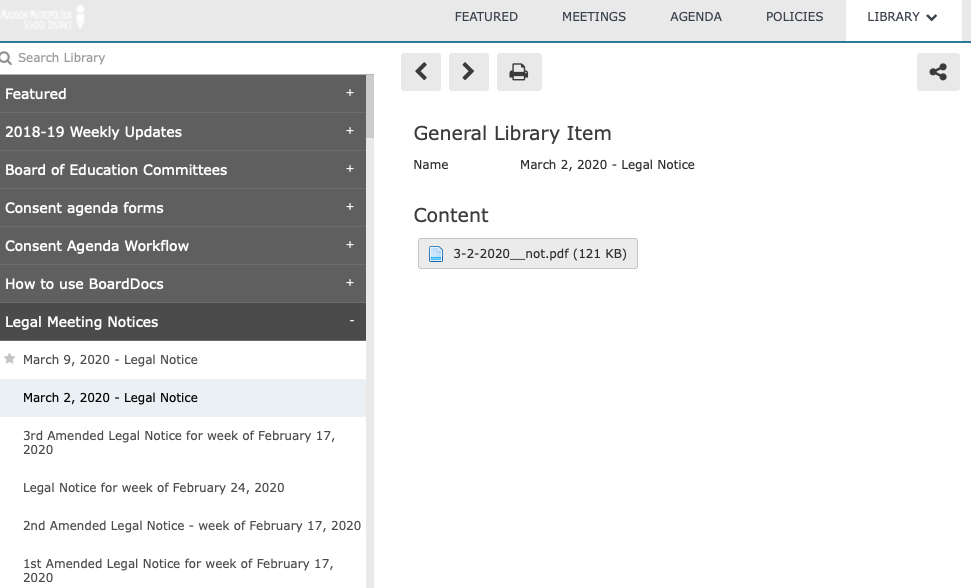Click the school district logo
971x588 pixels.
(x=42, y=17)
